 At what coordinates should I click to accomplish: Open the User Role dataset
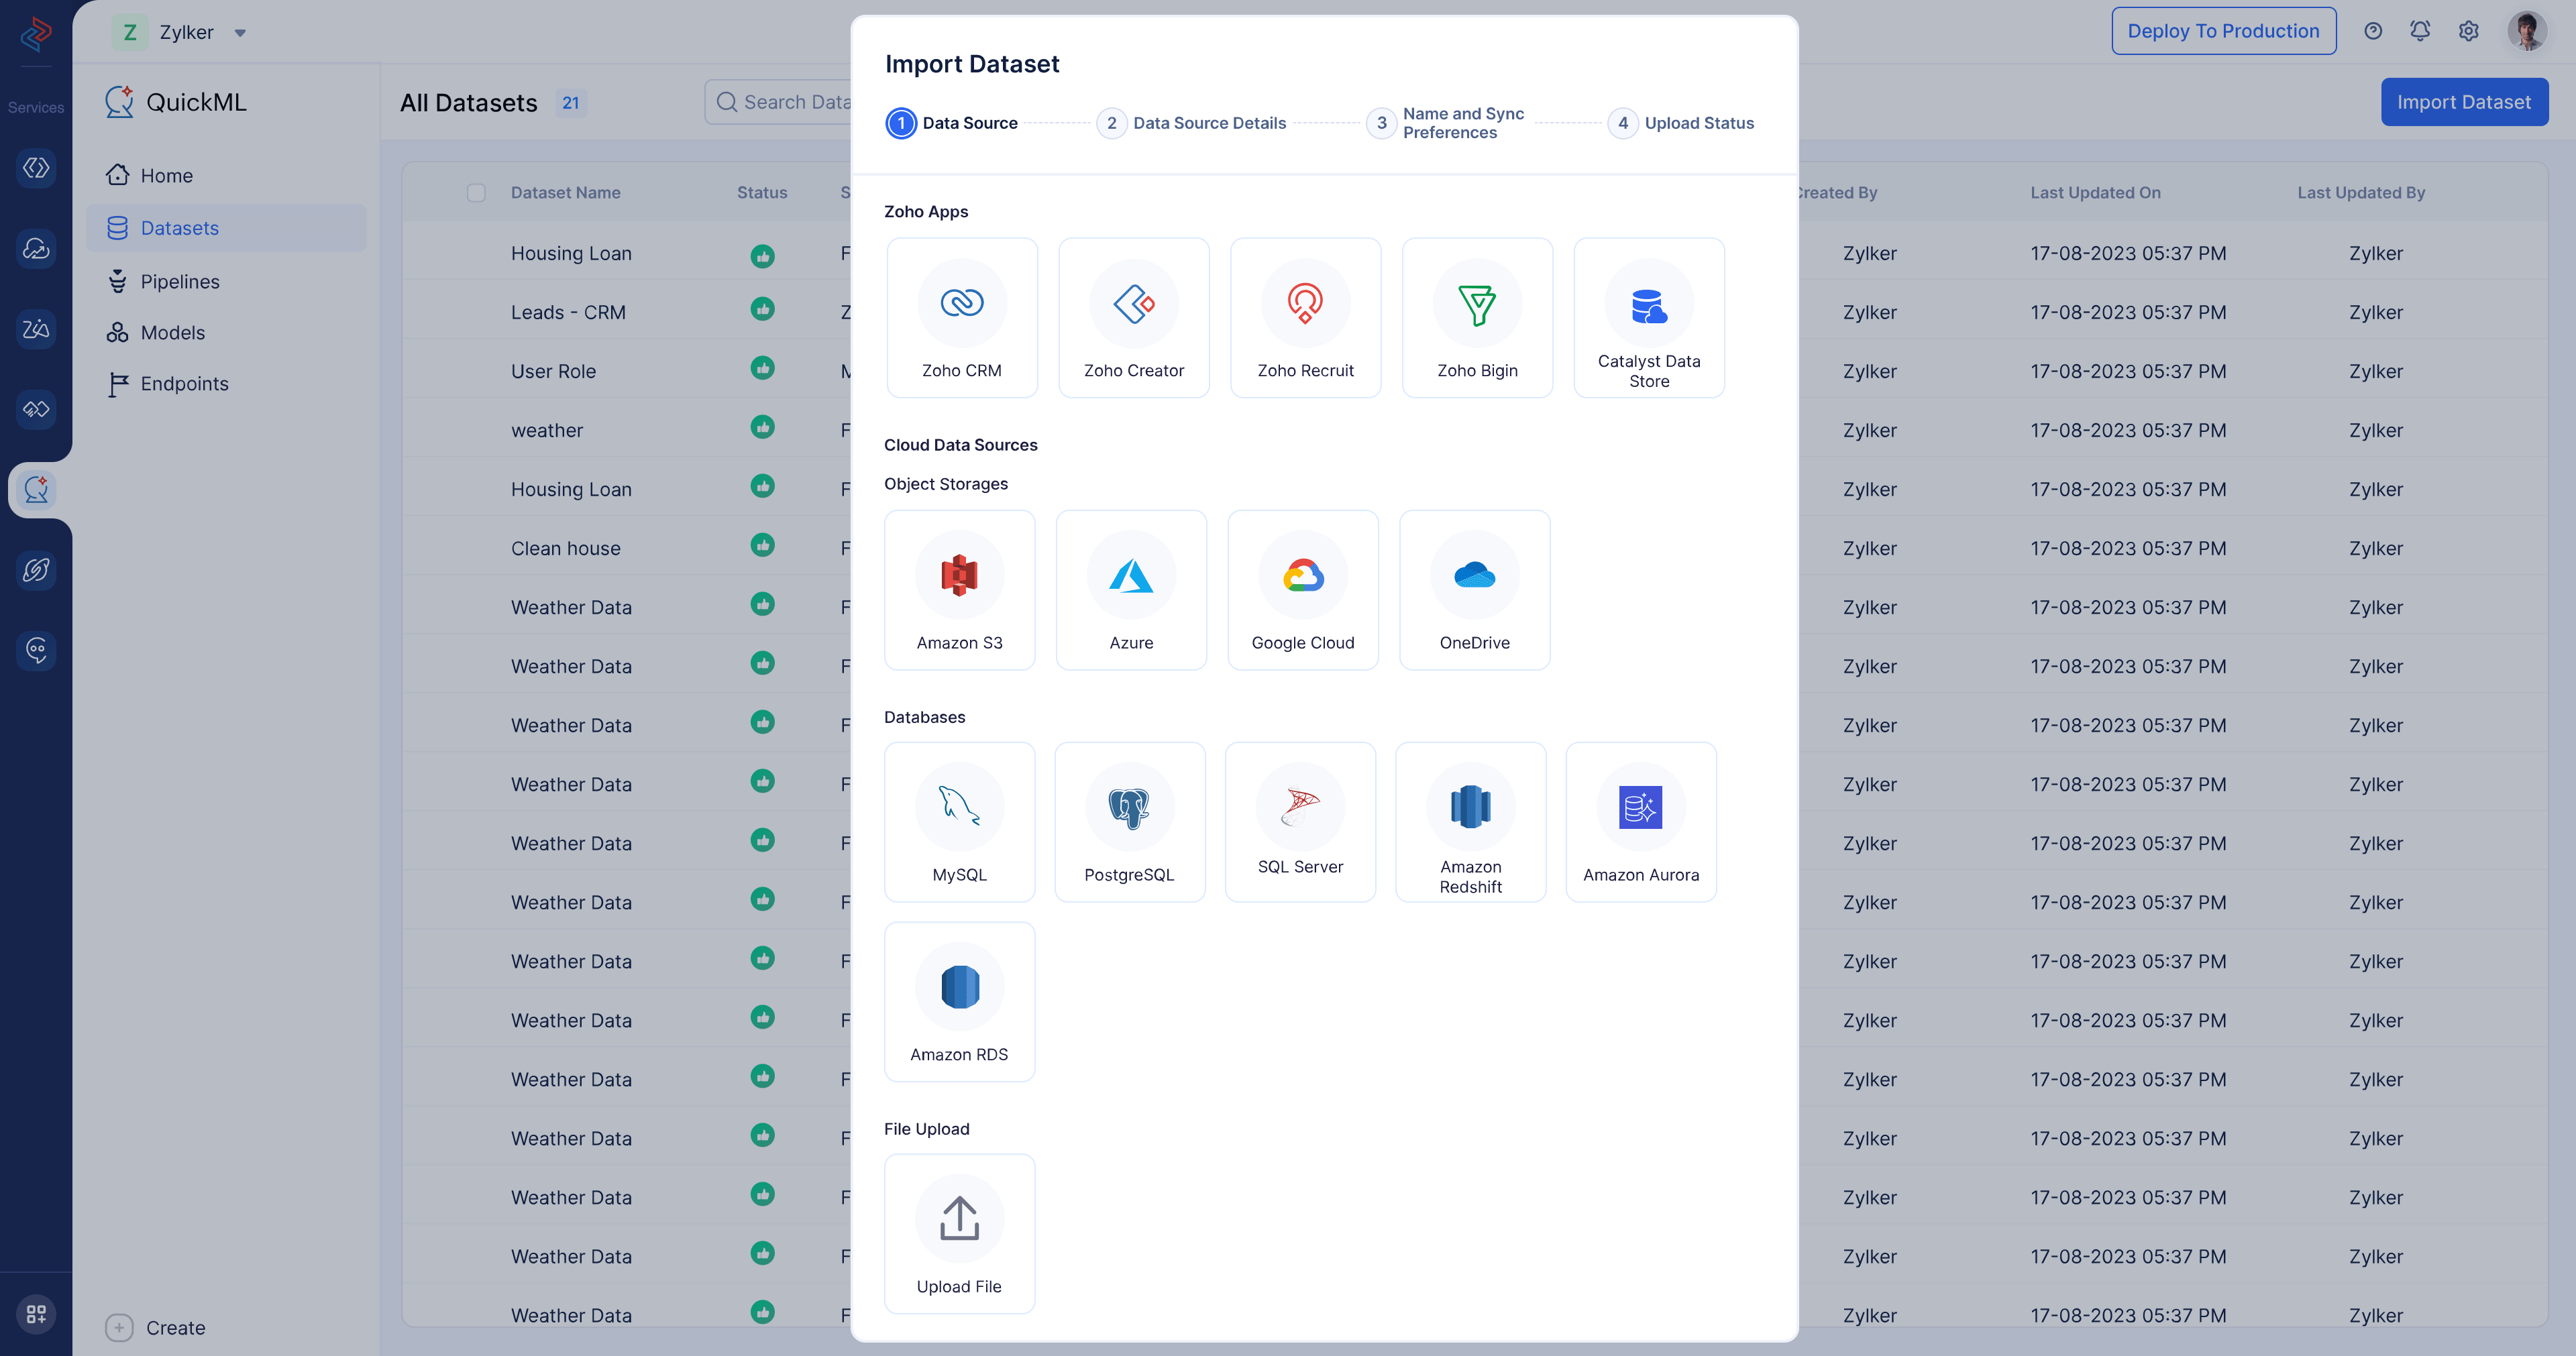553,371
